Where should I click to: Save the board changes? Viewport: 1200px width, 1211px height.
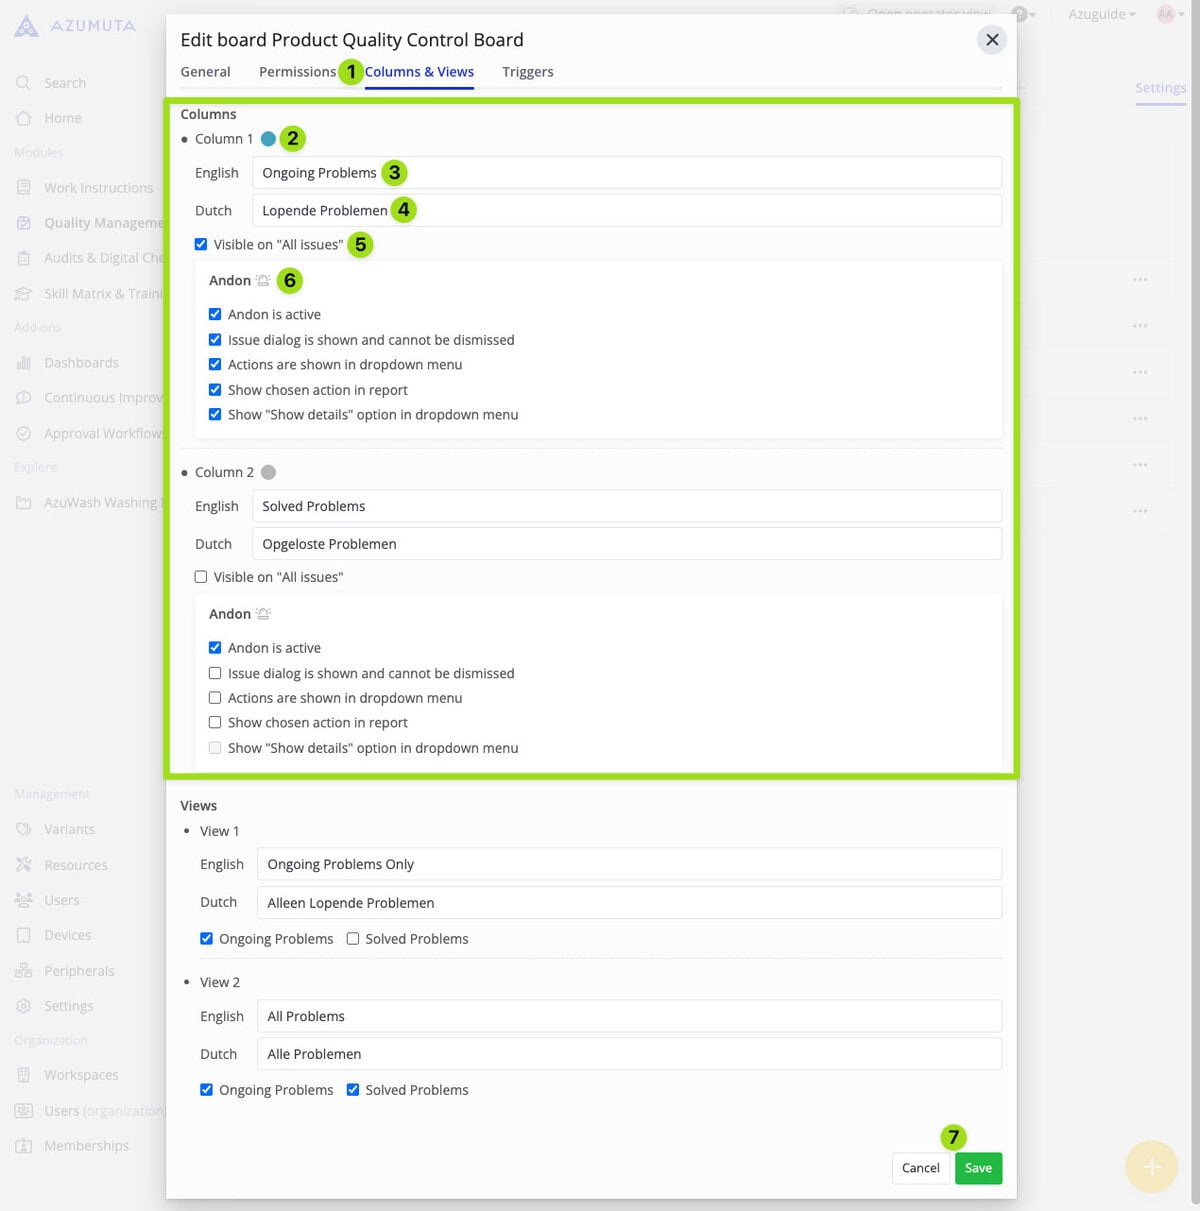(978, 1168)
